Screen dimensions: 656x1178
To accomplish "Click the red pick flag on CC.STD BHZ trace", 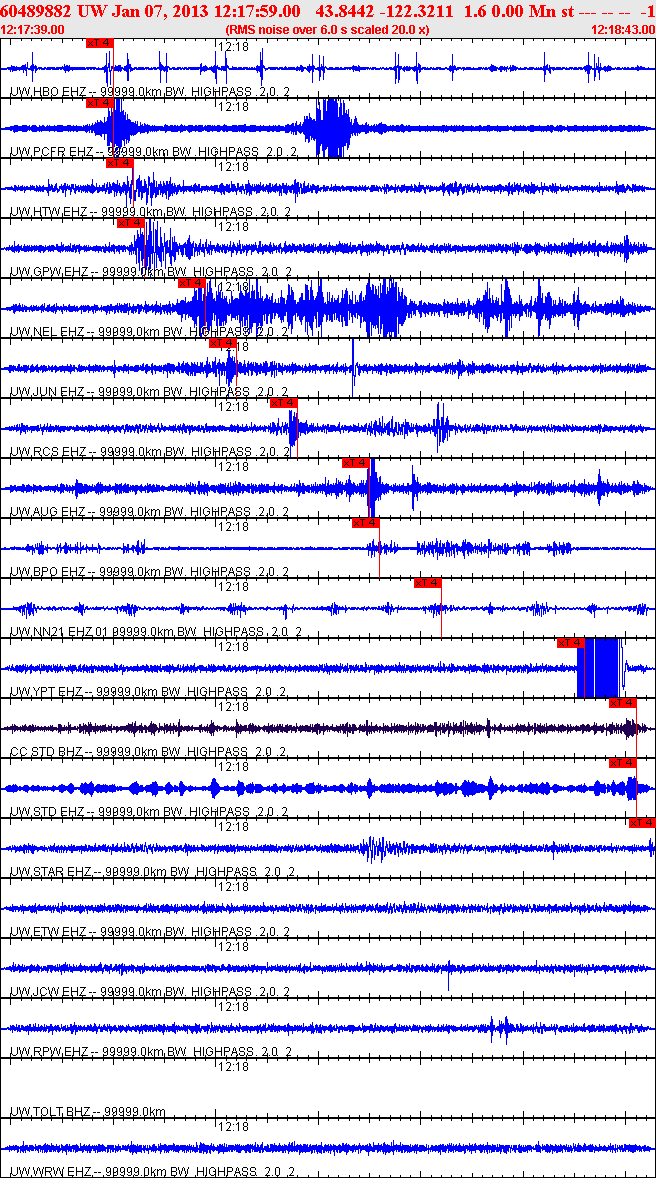I will (623, 703).
